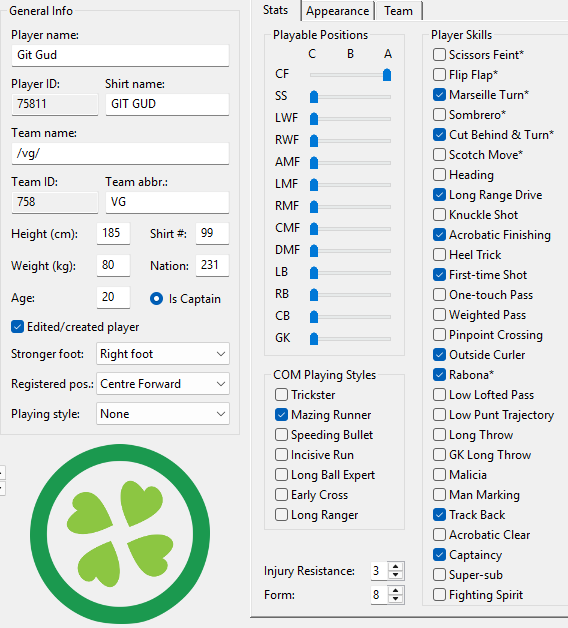
Task: Edit the Team abbr. field
Action: click(167, 202)
